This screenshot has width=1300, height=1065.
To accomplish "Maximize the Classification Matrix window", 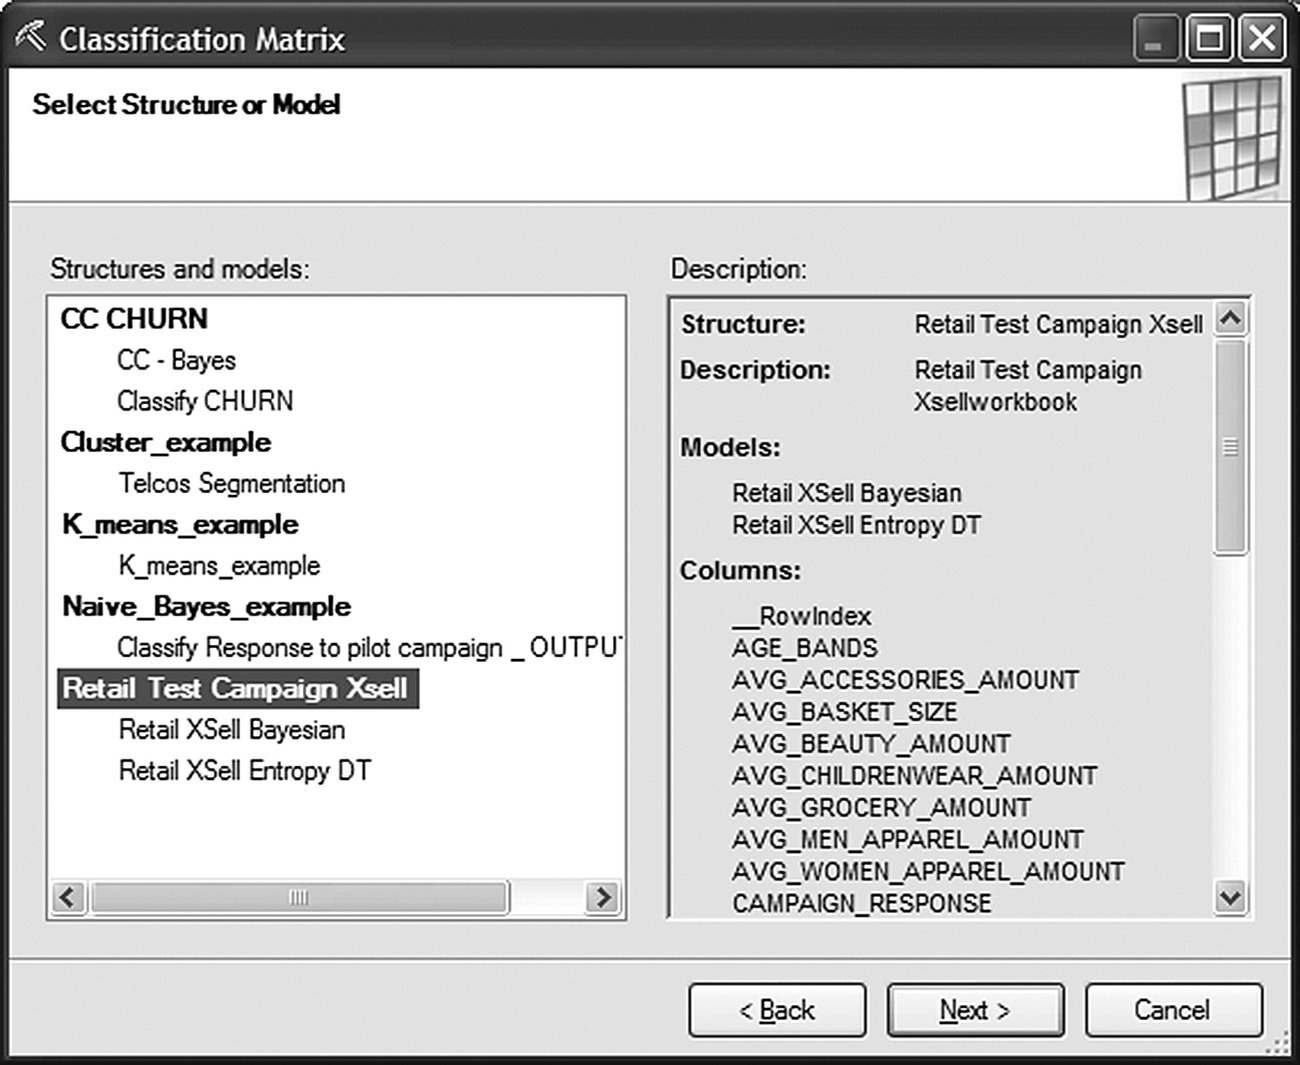I will tap(1209, 39).
